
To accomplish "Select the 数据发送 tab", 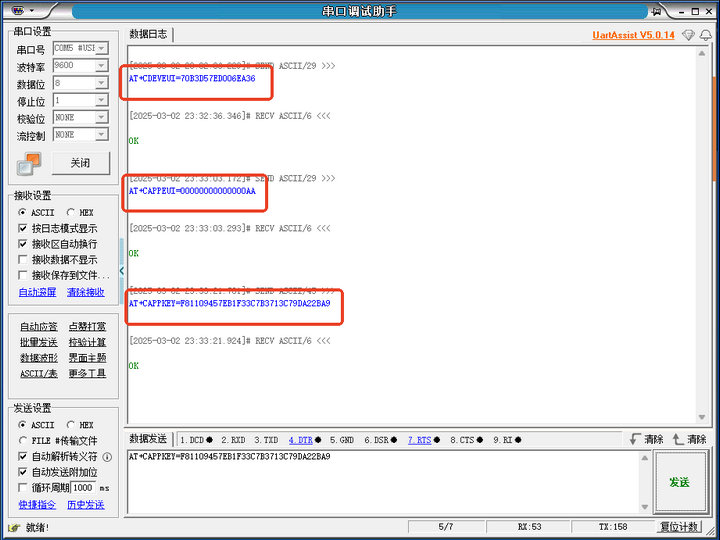I will [149, 439].
